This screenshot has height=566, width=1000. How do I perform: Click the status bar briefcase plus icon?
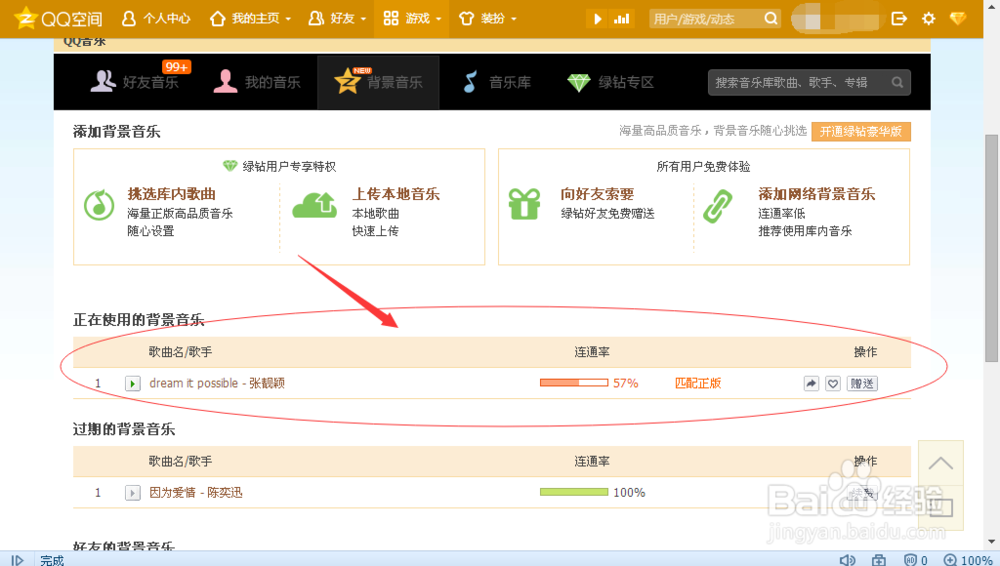click(879, 560)
